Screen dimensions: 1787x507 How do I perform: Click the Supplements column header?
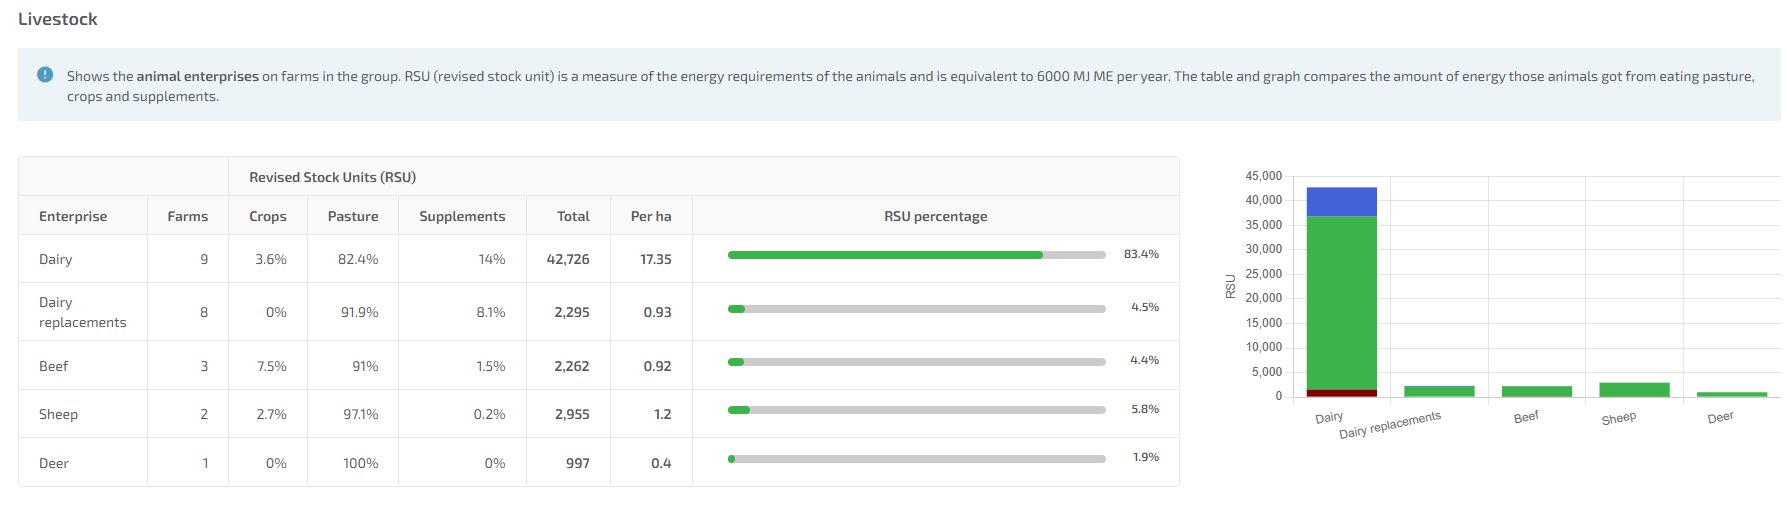pyautogui.click(x=461, y=216)
